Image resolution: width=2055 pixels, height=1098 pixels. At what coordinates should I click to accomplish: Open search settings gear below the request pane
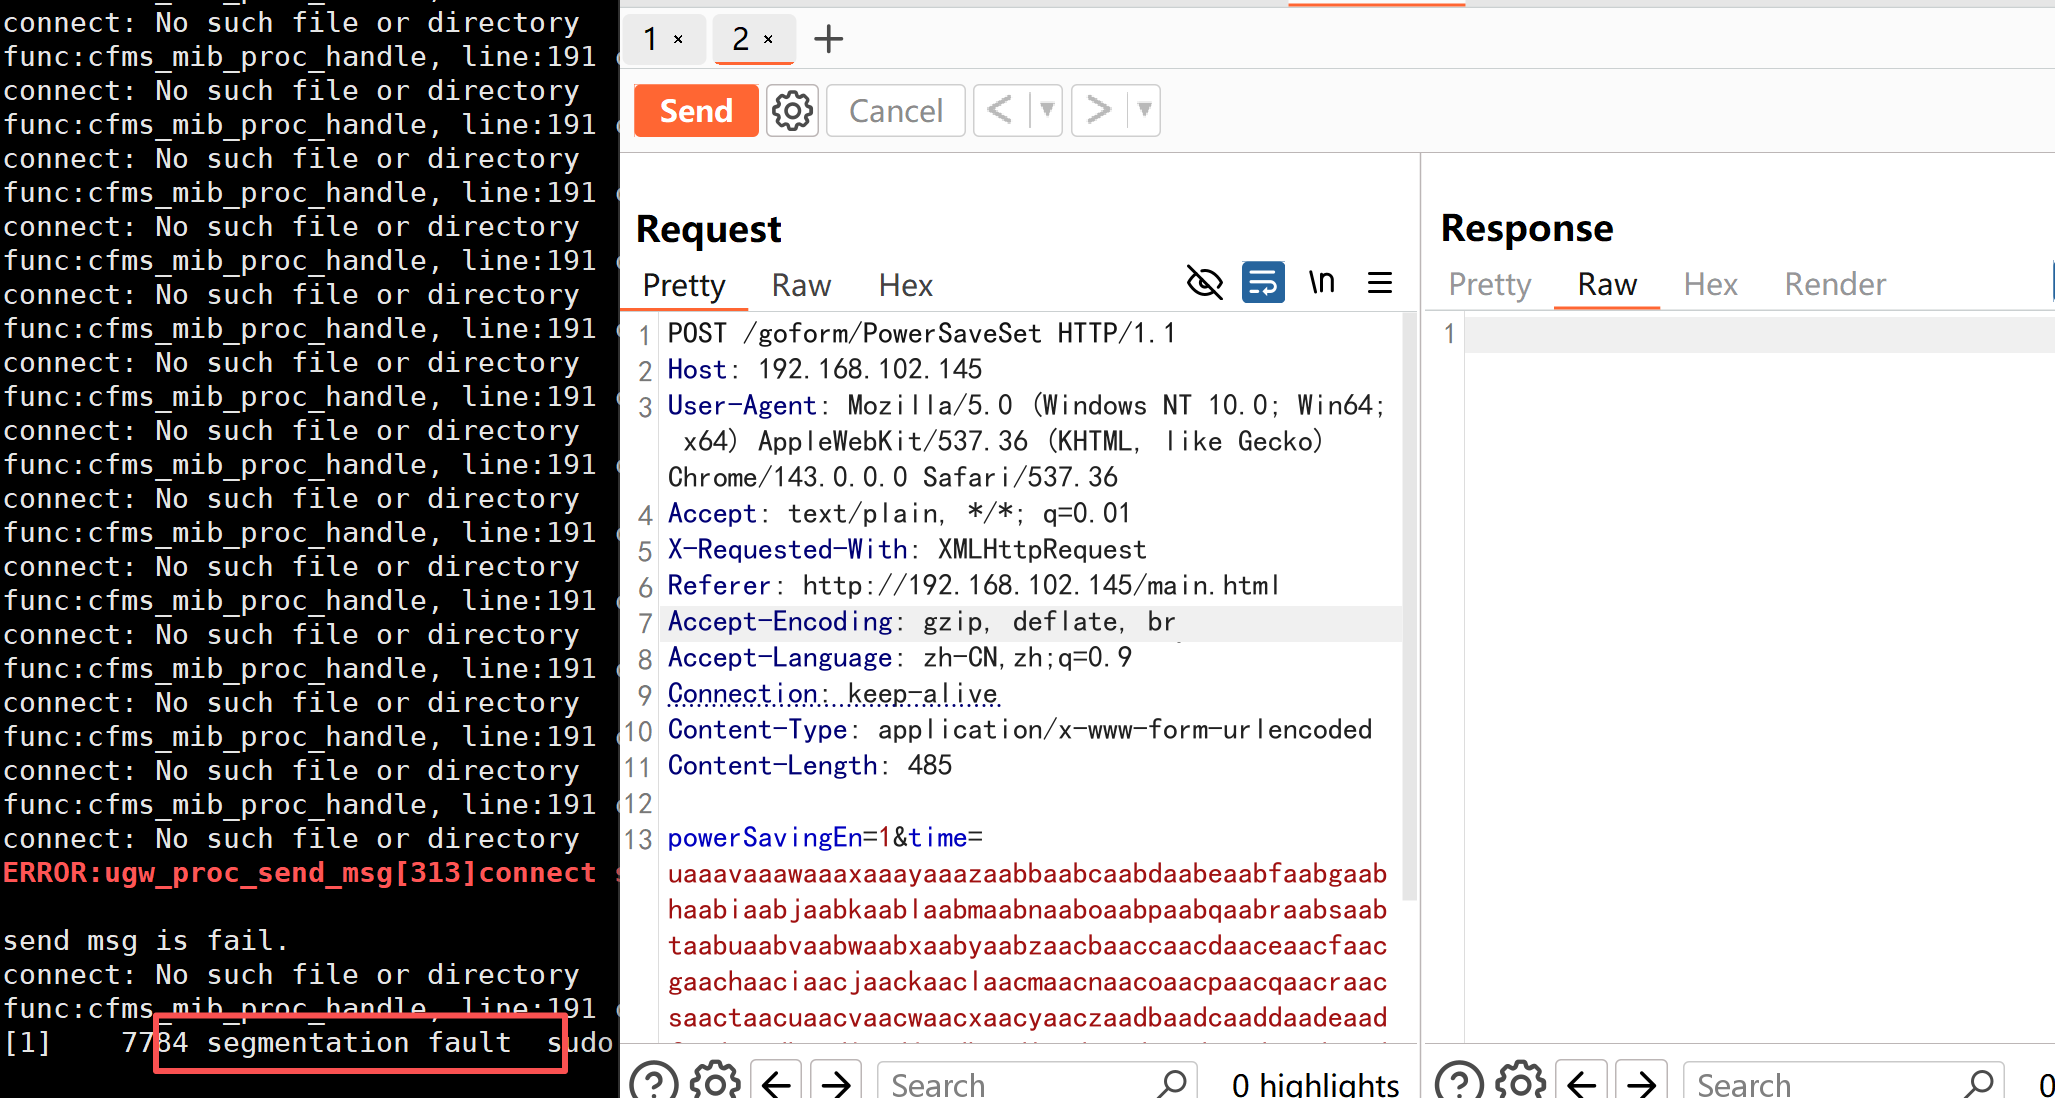coord(715,1082)
